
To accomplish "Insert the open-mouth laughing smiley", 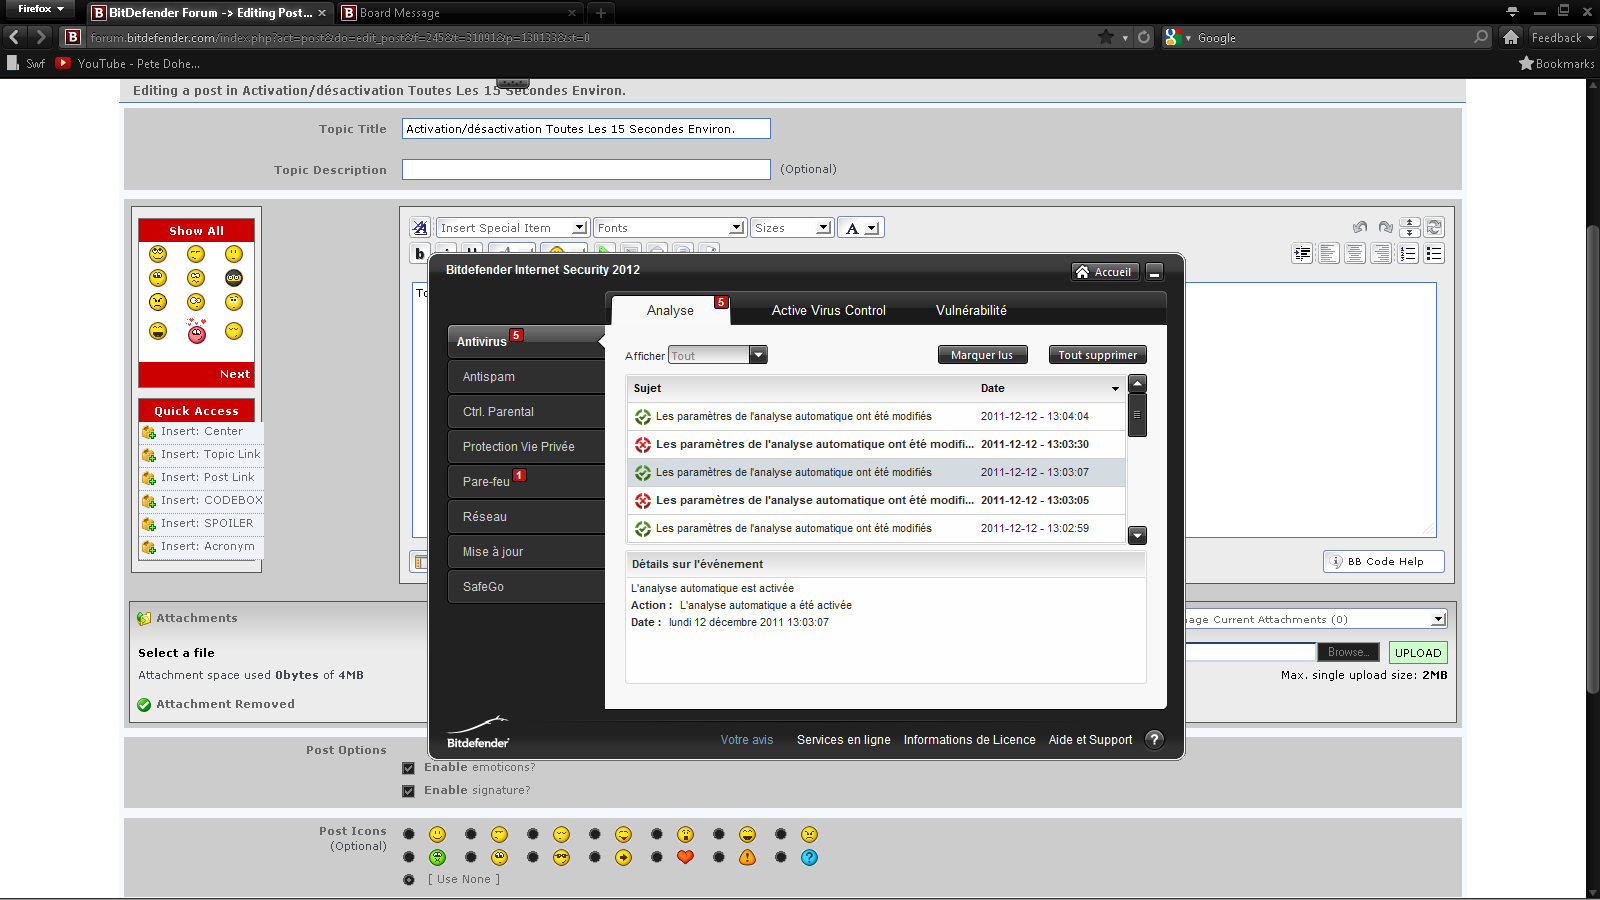I will coord(158,331).
